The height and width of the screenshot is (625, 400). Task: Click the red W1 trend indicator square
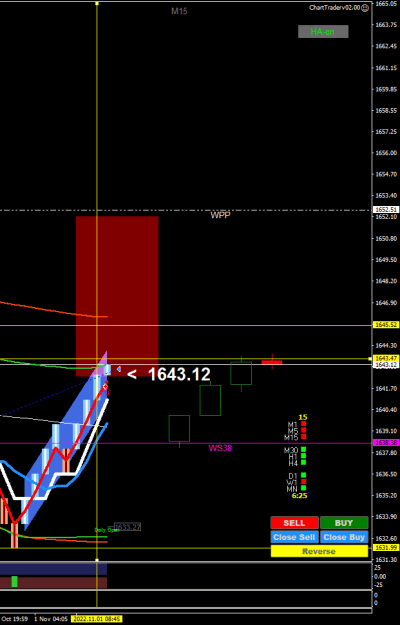click(304, 482)
